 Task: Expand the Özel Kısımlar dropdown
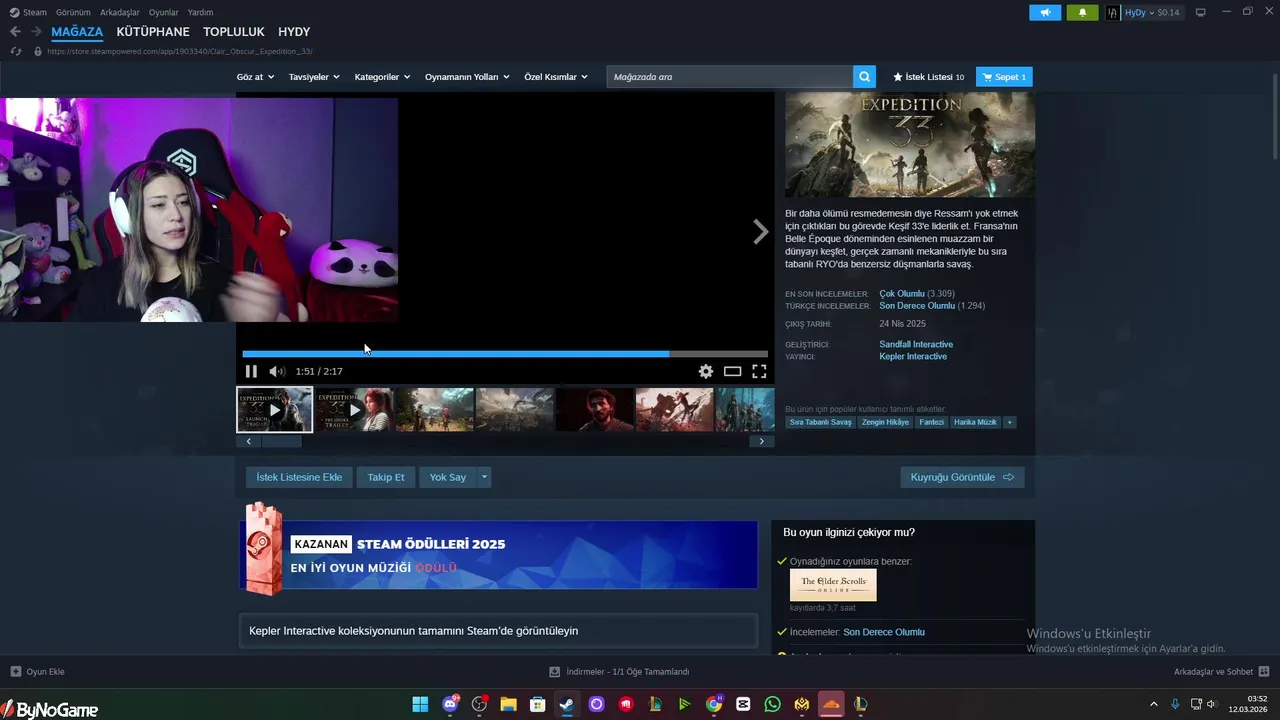pos(556,77)
